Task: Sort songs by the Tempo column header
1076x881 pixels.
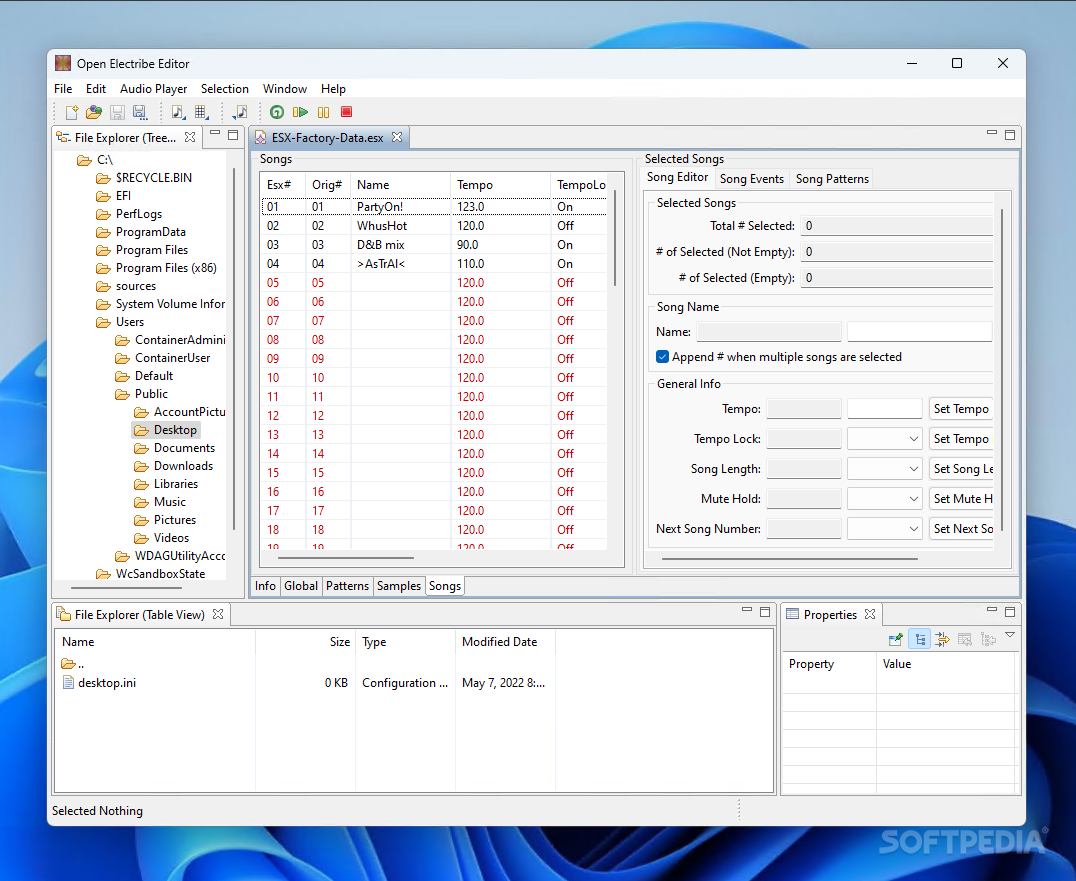Action: point(500,185)
